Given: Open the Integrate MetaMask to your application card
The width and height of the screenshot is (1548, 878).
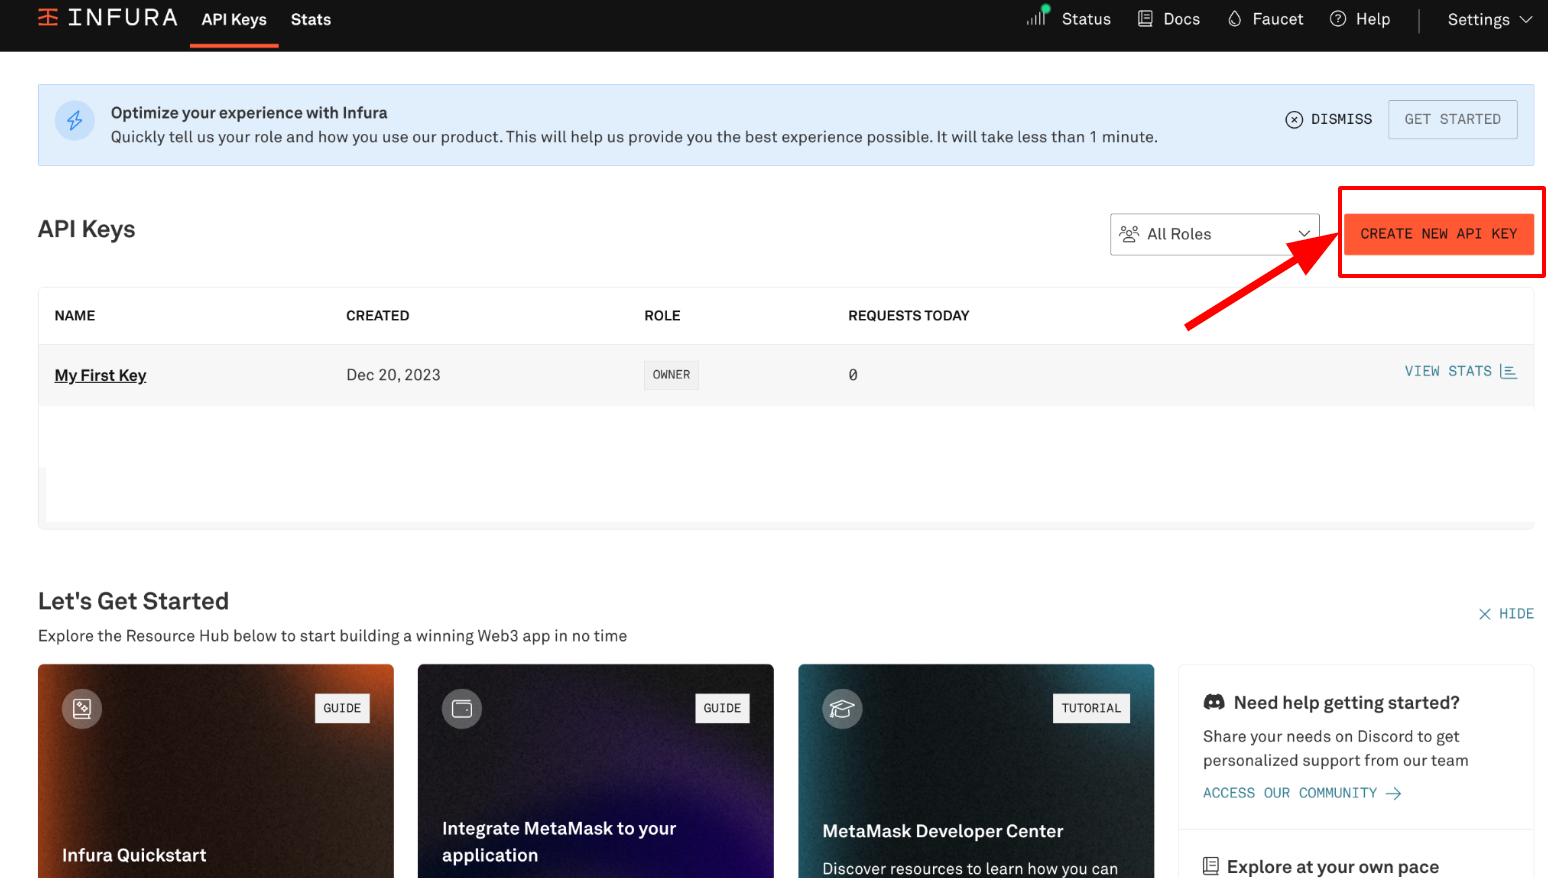Looking at the screenshot, I should (x=596, y=771).
